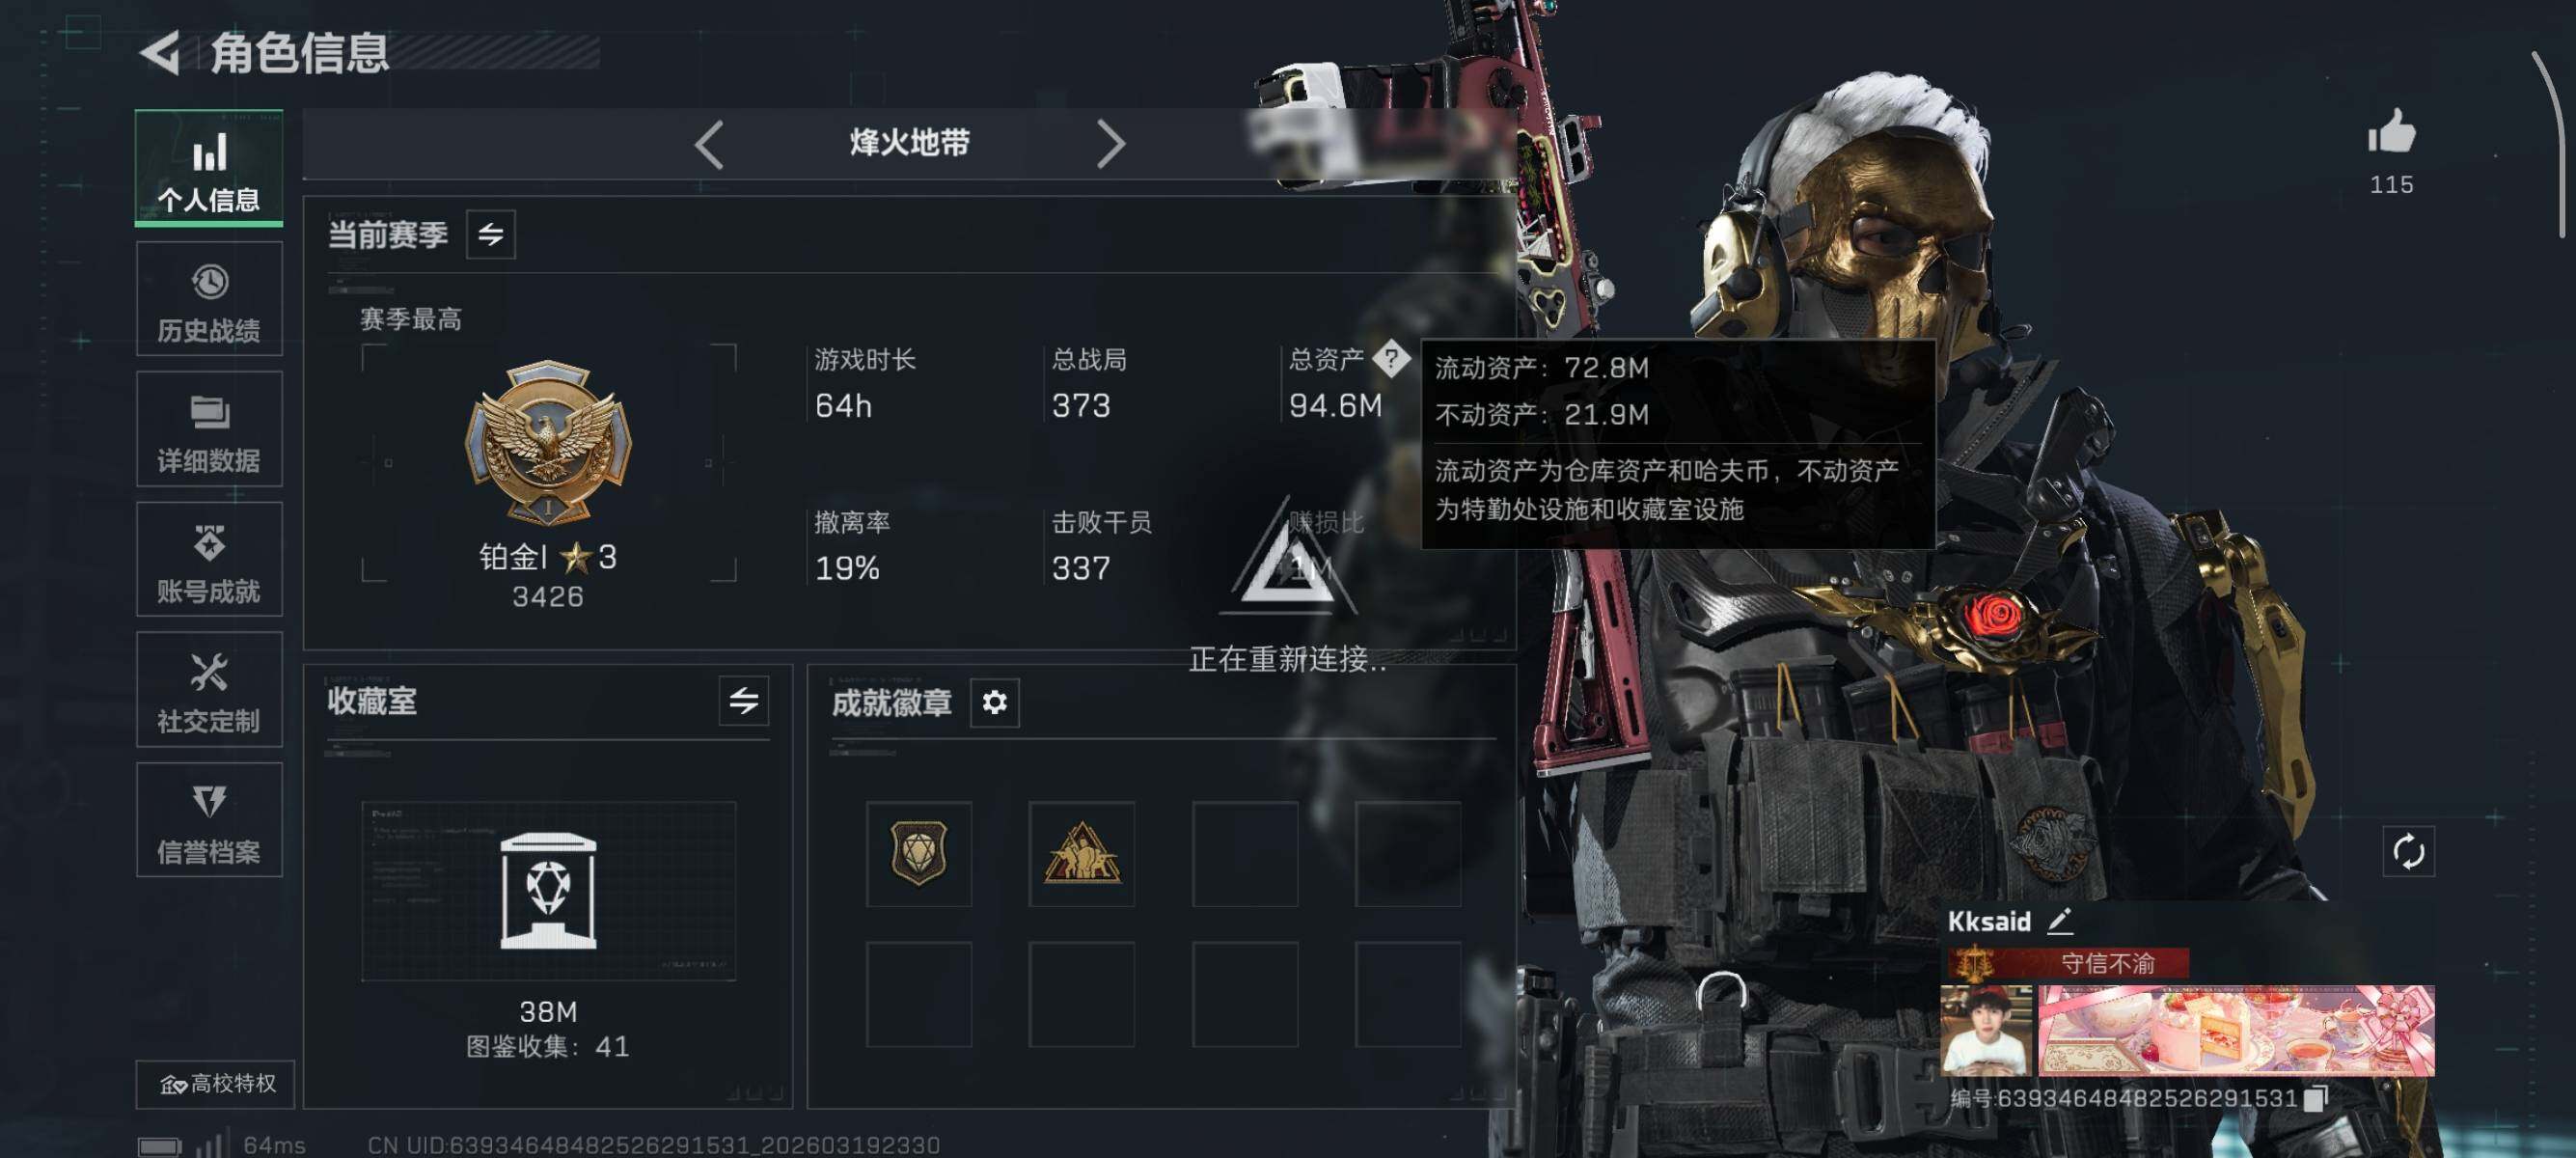This screenshot has width=2576, height=1158.
Task: Like the profile with thumbs-up icon
Action: coord(2391,133)
